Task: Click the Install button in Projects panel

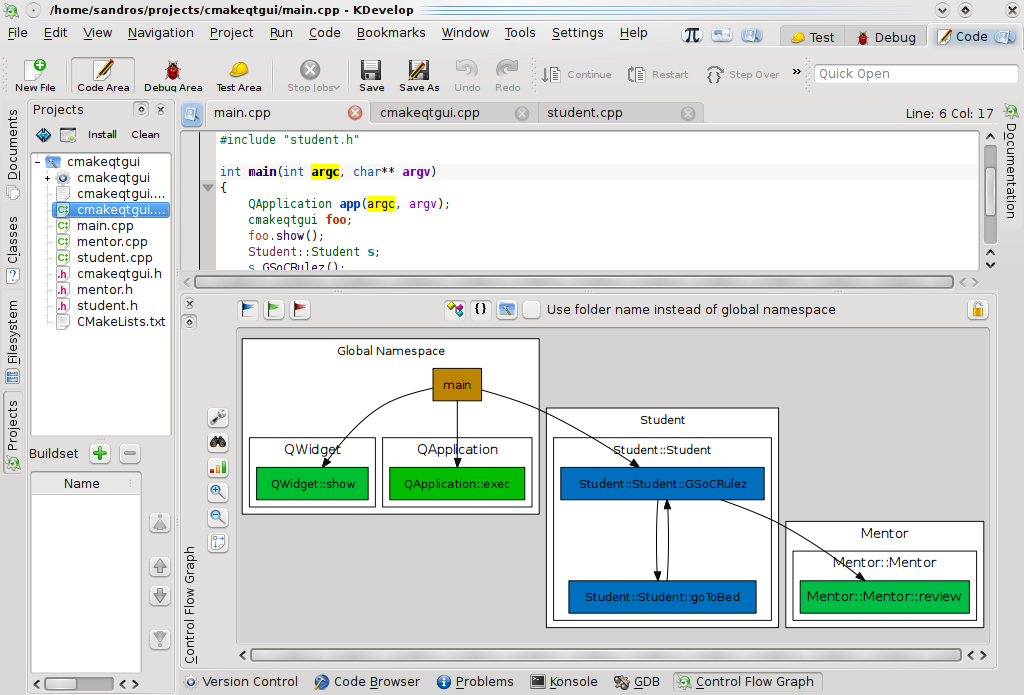Action: pos(102,135)
